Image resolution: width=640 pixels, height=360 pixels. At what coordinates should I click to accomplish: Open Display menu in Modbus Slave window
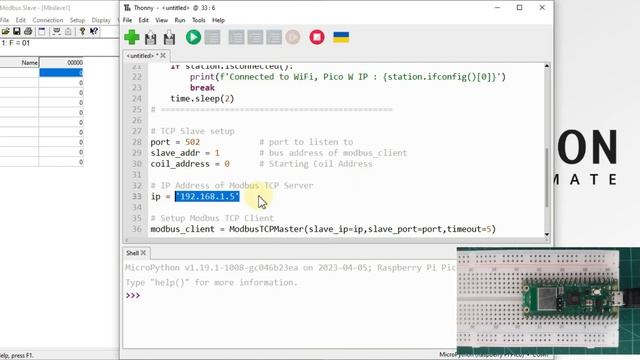click(101, 20)
